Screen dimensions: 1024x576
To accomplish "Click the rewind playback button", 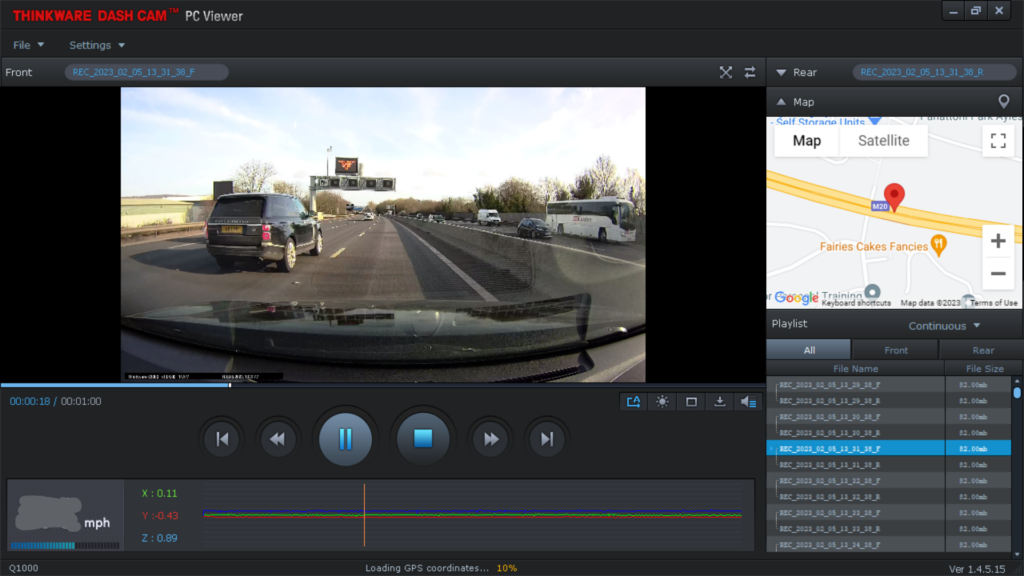I will click(x=278, y=440).
